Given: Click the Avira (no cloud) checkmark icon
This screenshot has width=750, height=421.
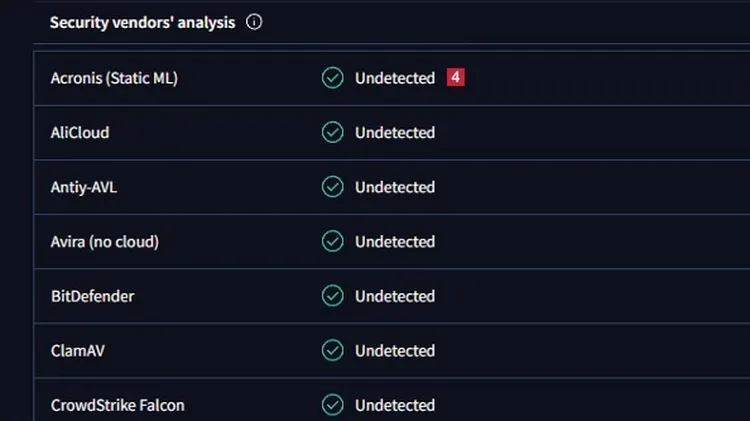Looking at the screenshot, I should (x=332, y=241).
